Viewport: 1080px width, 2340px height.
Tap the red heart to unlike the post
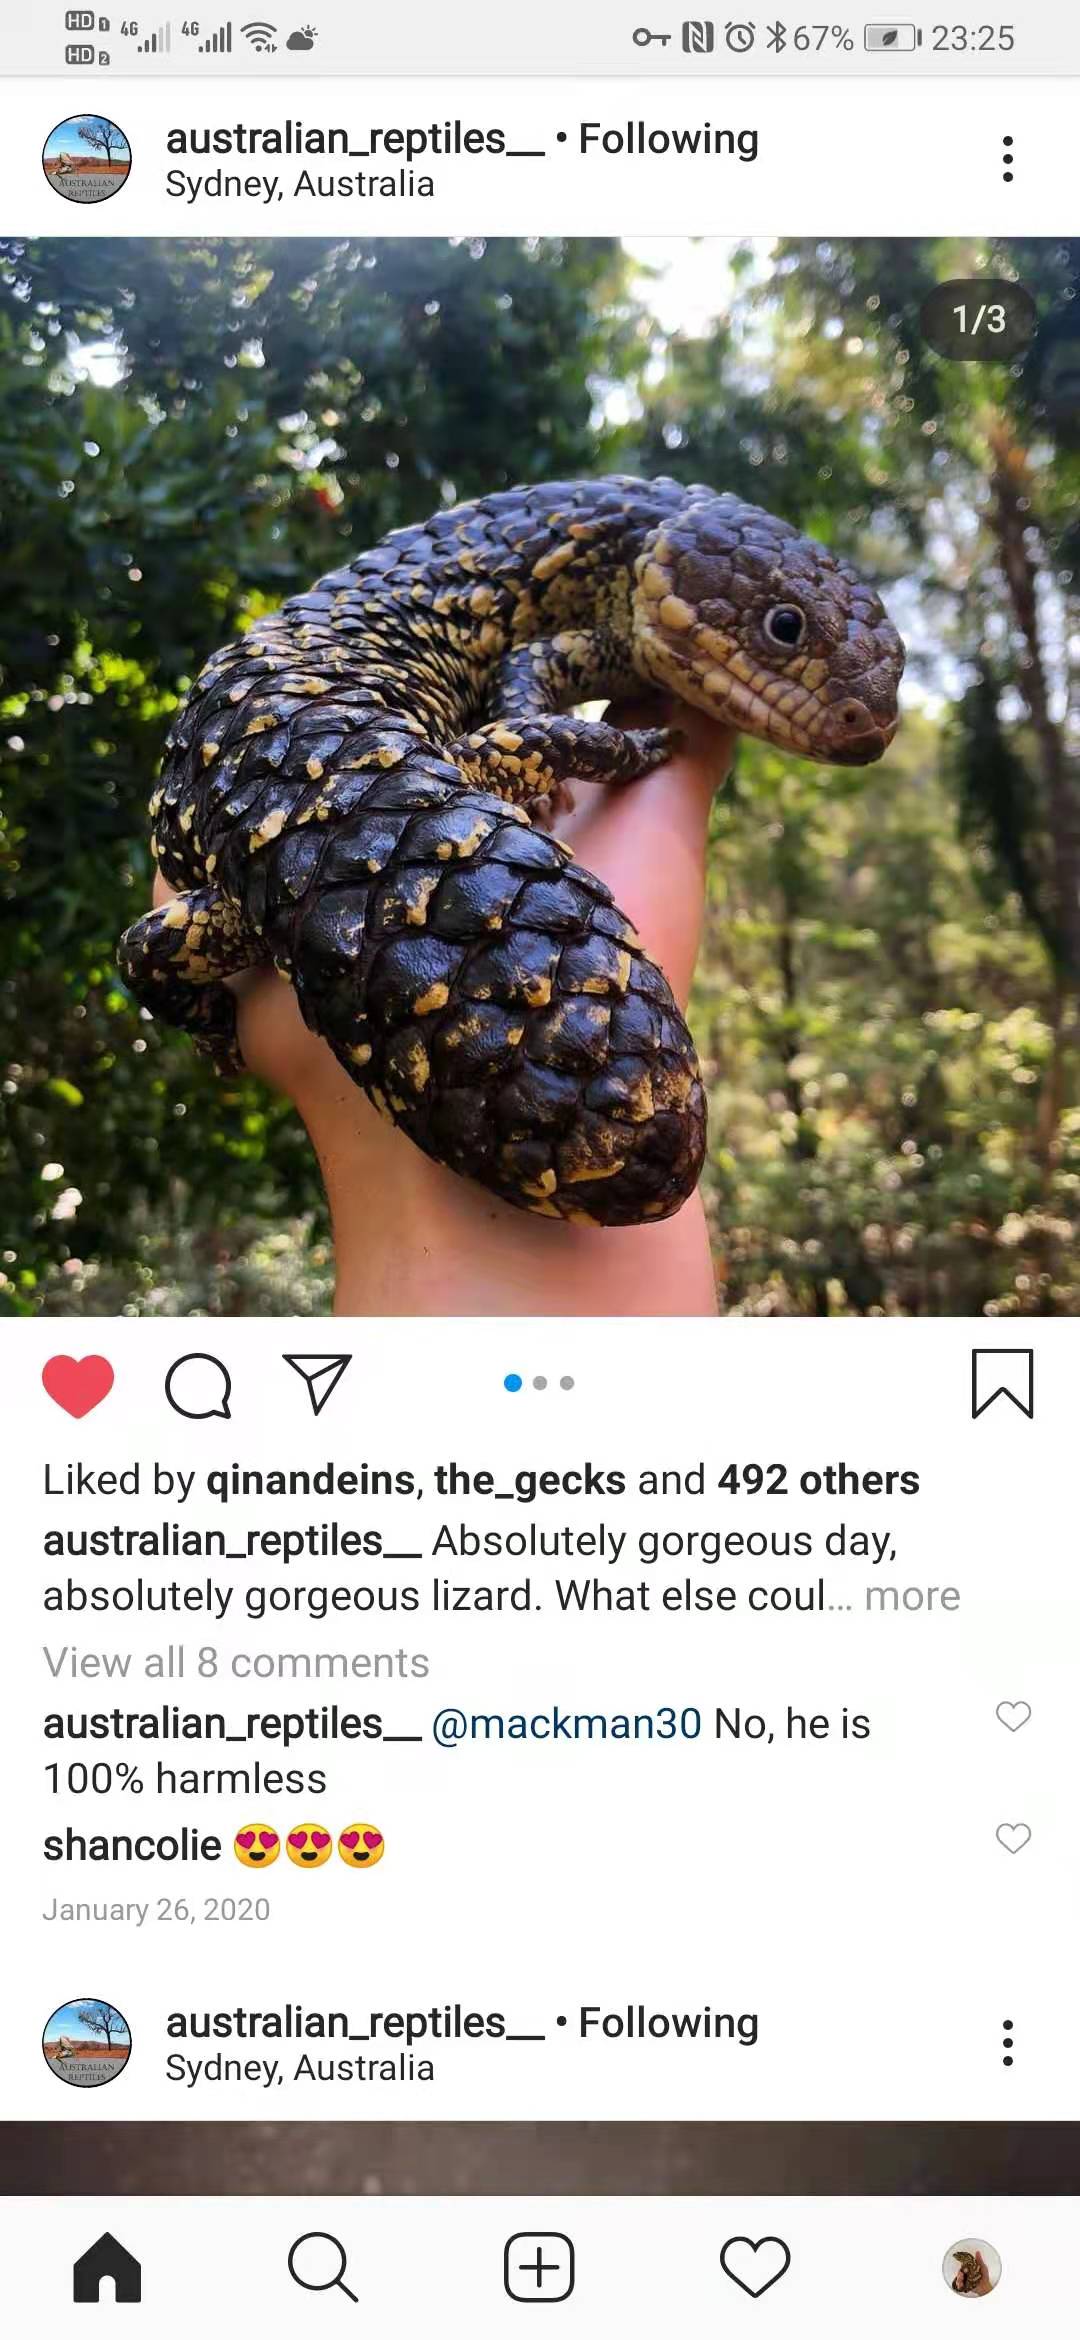coord(78,1385)
